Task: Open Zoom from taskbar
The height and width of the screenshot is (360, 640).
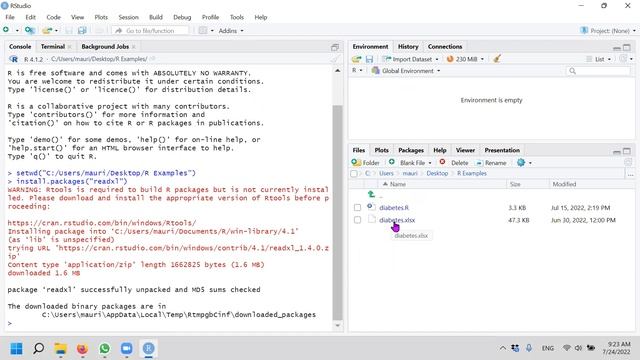Action: pyautogui.click(x=127, y=349)
